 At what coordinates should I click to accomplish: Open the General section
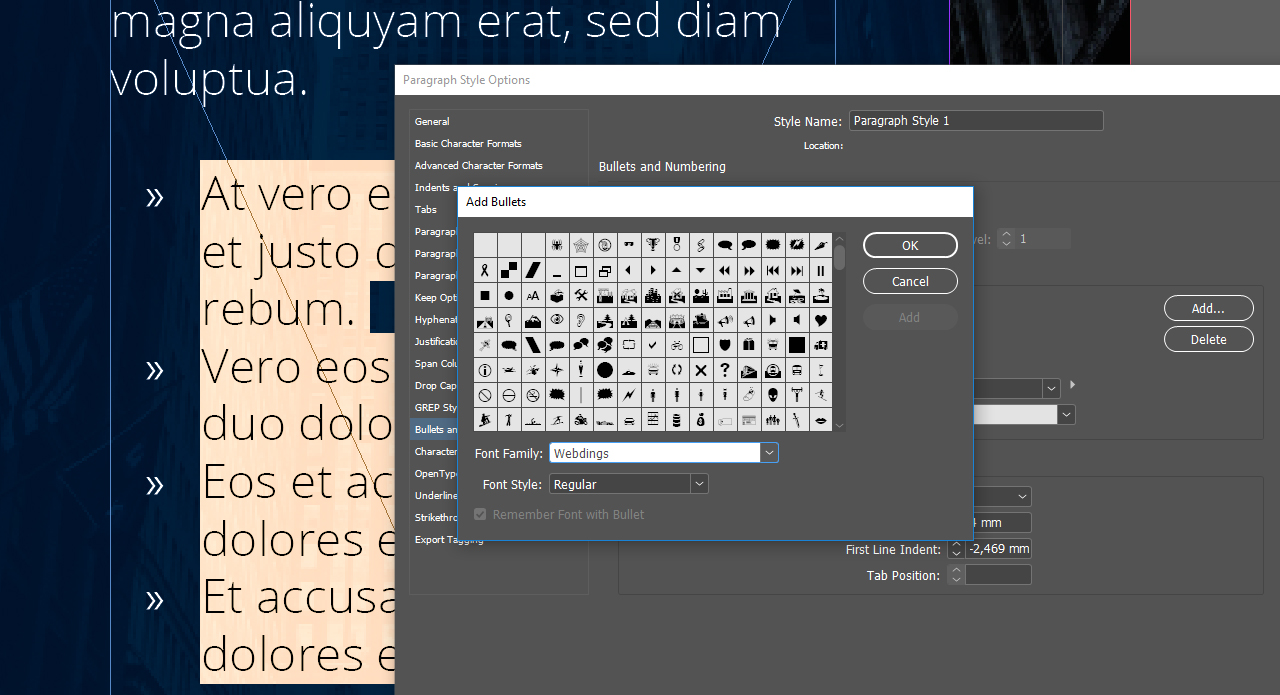pyautogui.click(x=432, y=121)
